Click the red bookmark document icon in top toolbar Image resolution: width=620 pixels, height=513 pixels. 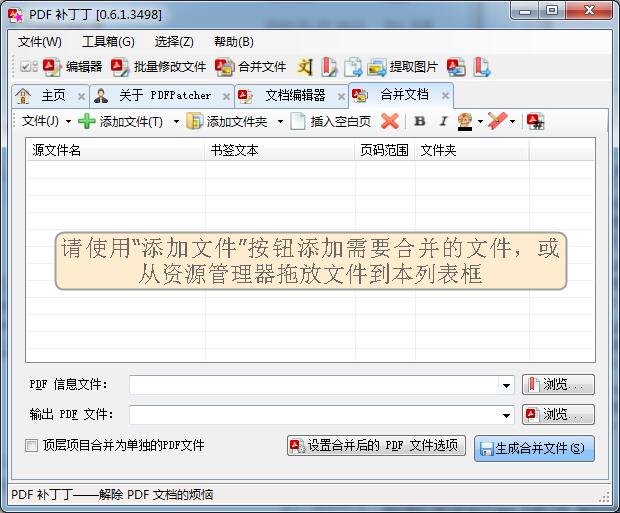(329, 67)
